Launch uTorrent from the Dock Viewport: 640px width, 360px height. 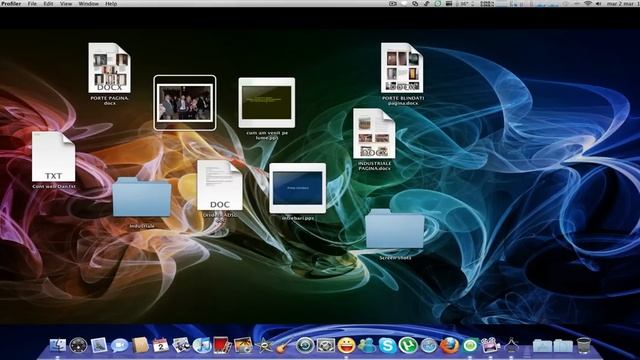coord(408,346)
